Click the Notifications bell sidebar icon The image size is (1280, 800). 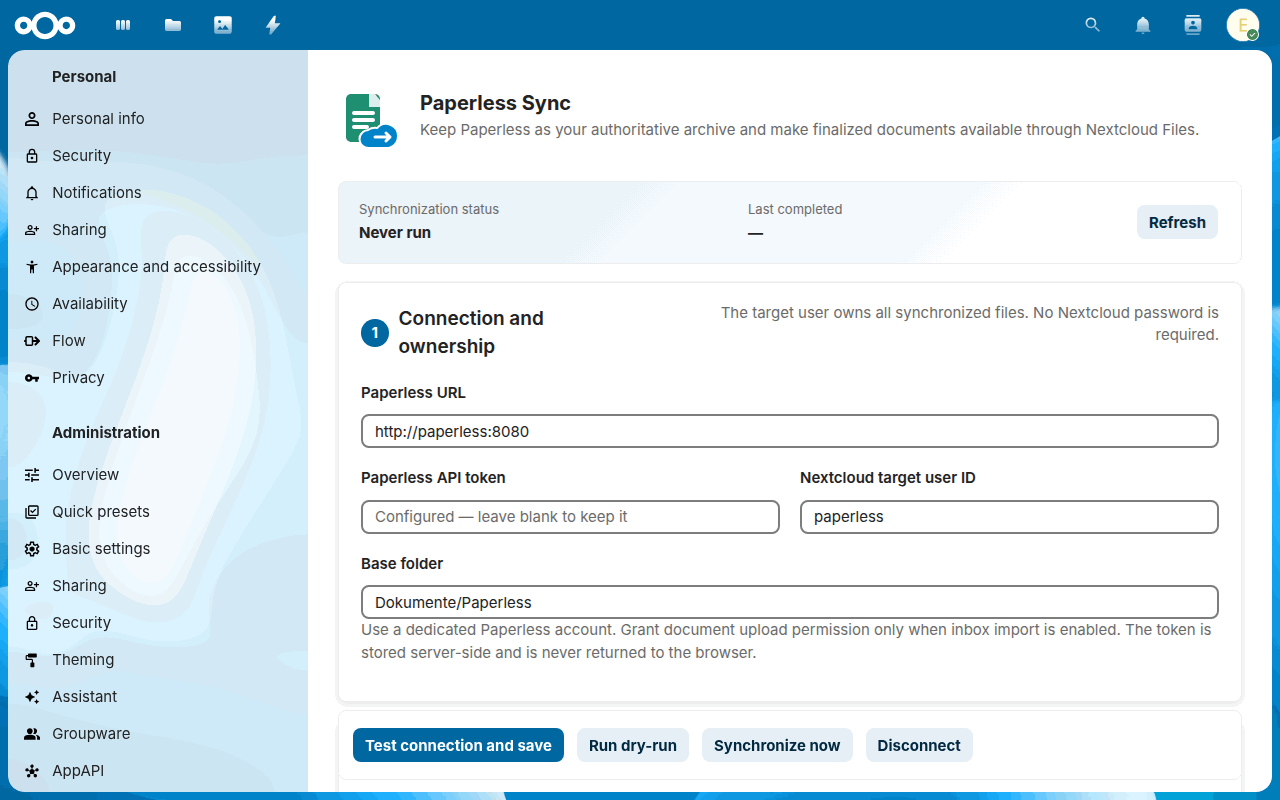32,193
